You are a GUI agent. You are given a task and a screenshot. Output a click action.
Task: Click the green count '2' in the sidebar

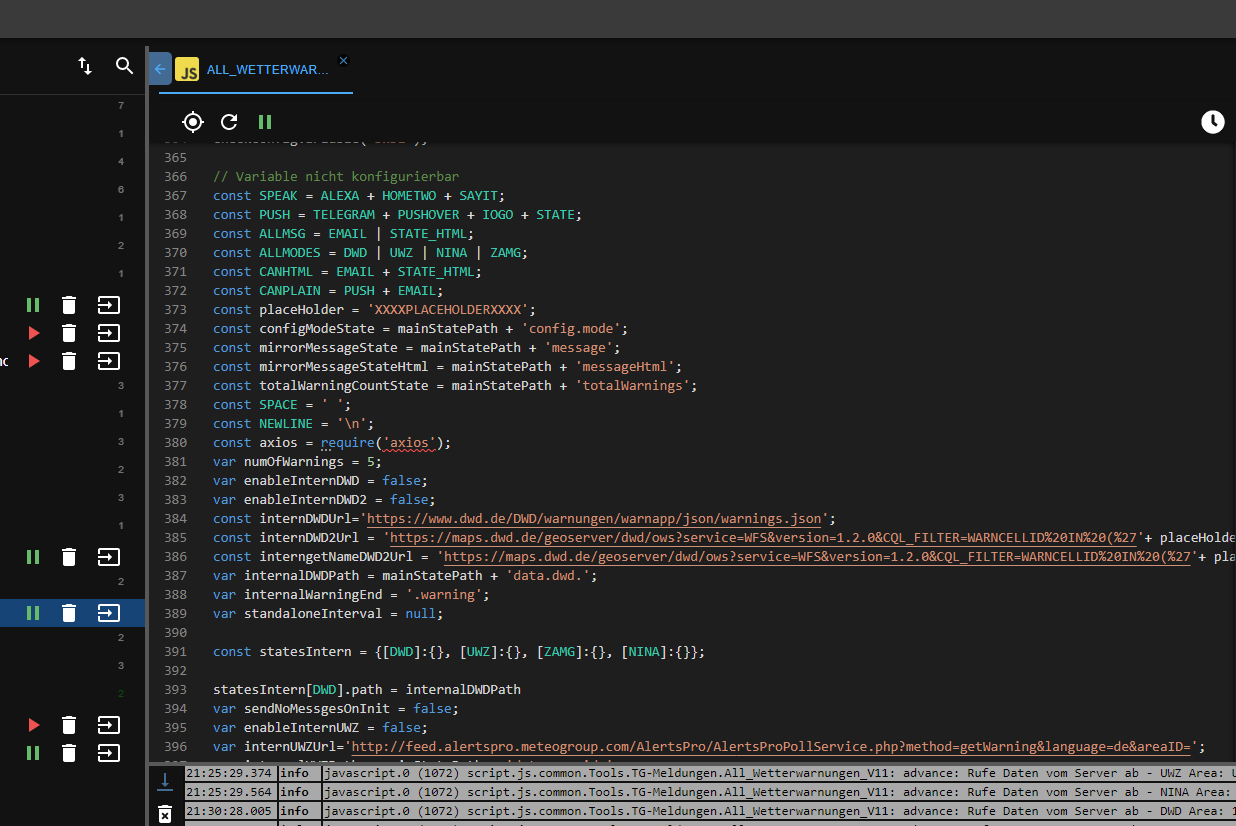(121, 693)
